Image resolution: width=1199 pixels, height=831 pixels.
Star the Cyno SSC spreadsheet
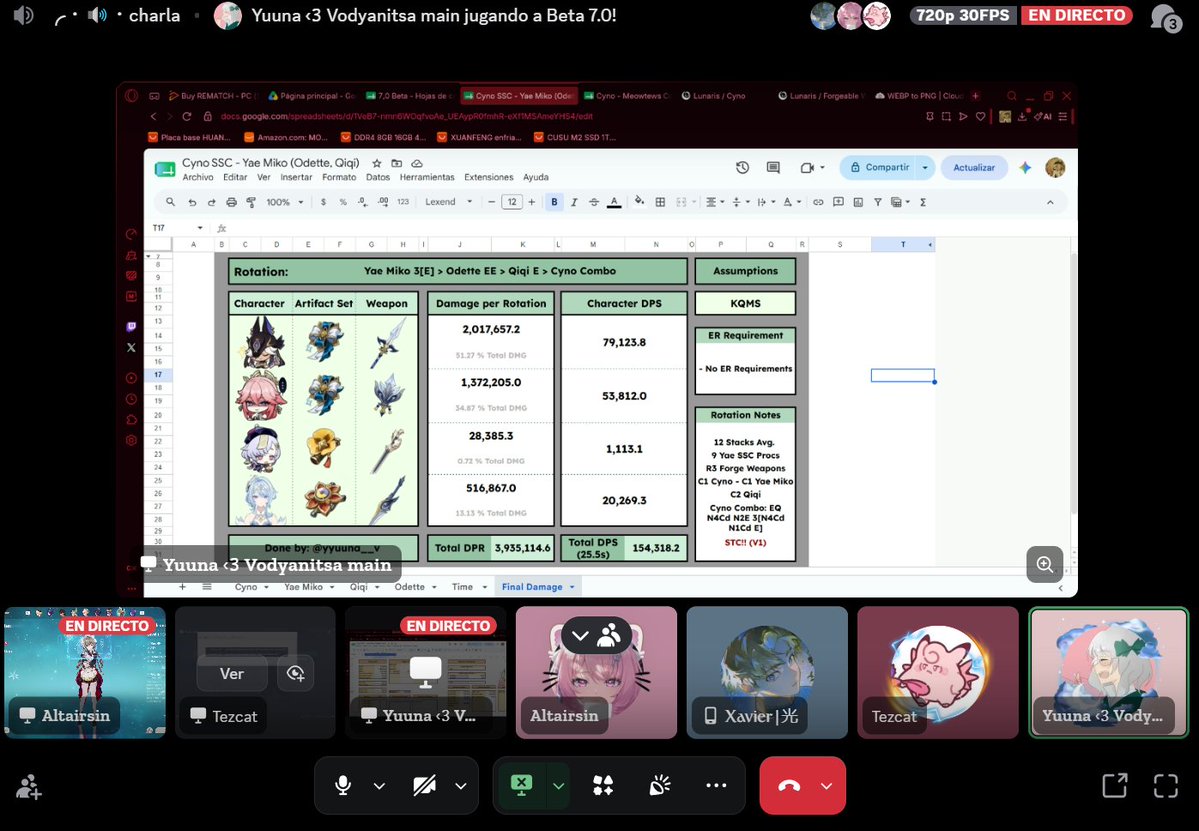(x=376, y=163)
